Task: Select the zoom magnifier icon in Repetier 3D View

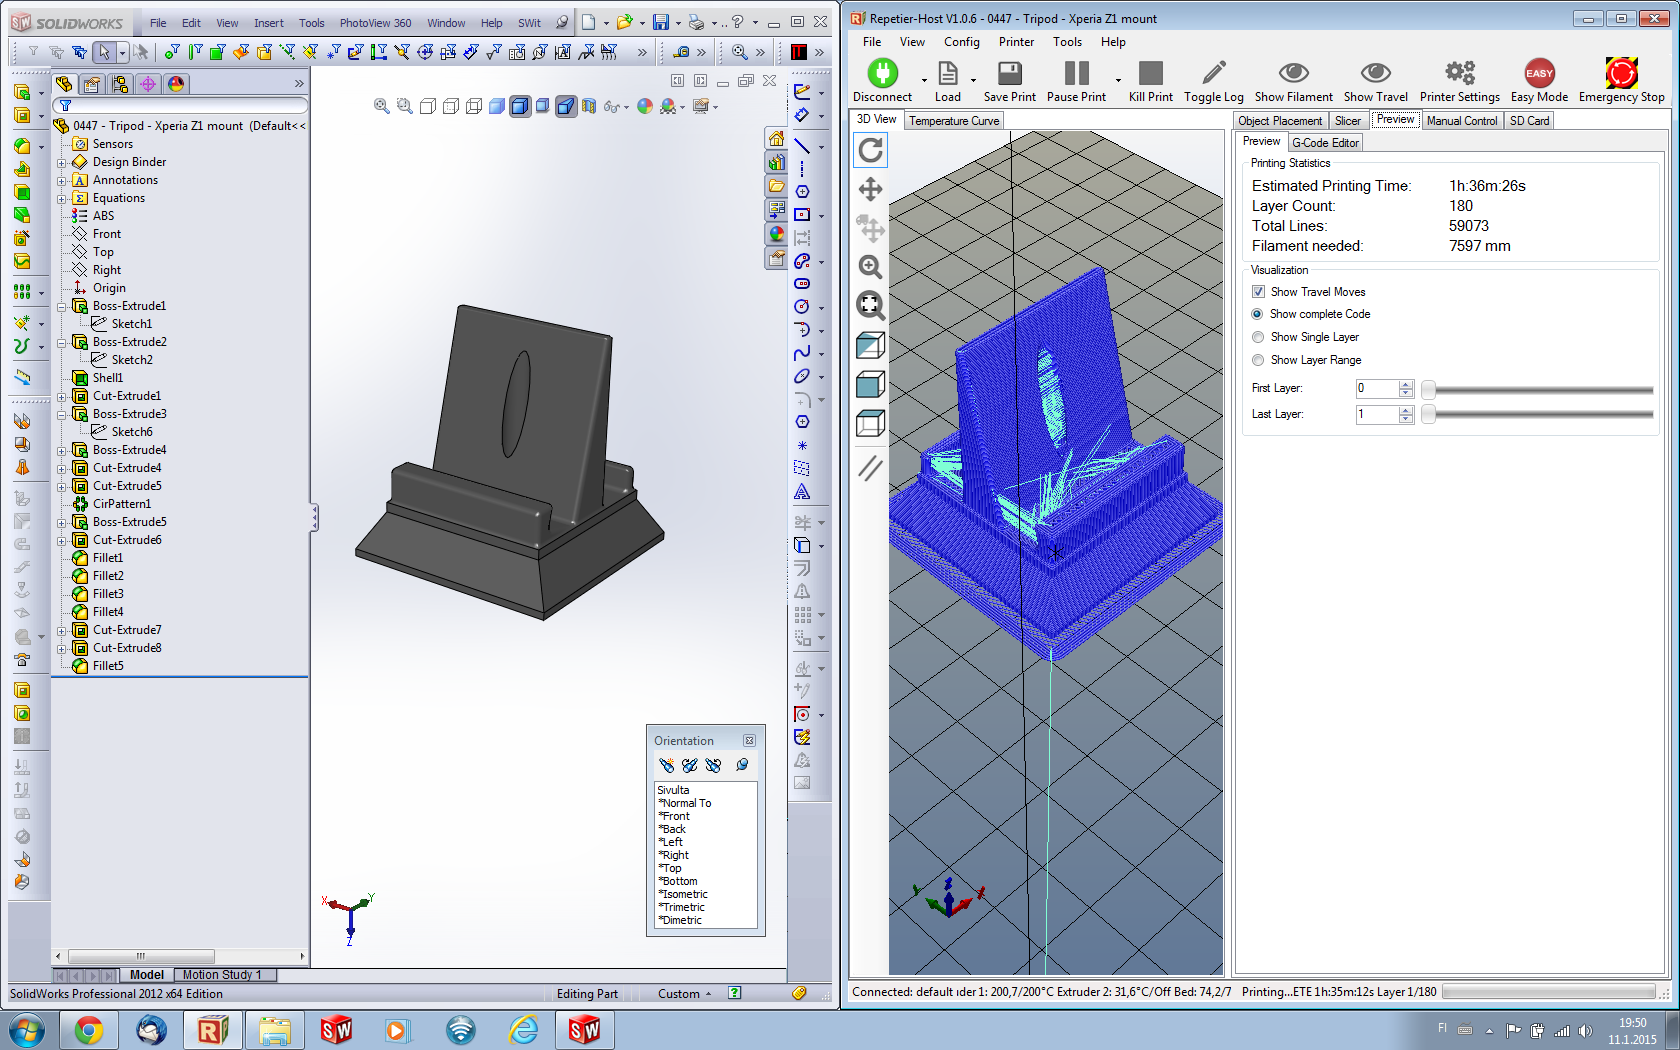Action: (x=871, y=266)
